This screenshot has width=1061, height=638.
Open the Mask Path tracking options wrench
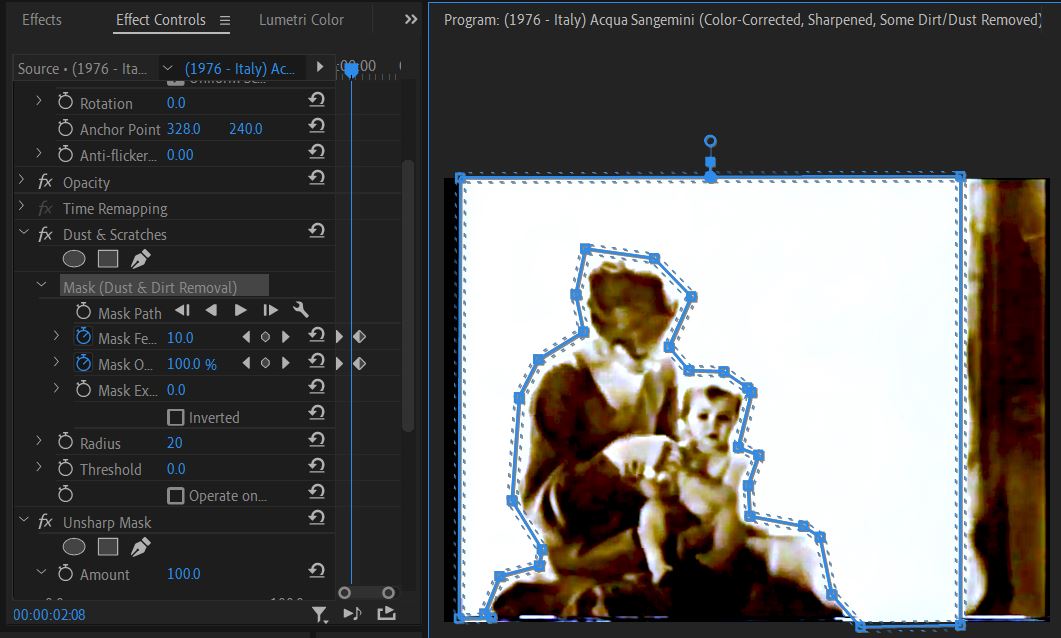(300, 311)
